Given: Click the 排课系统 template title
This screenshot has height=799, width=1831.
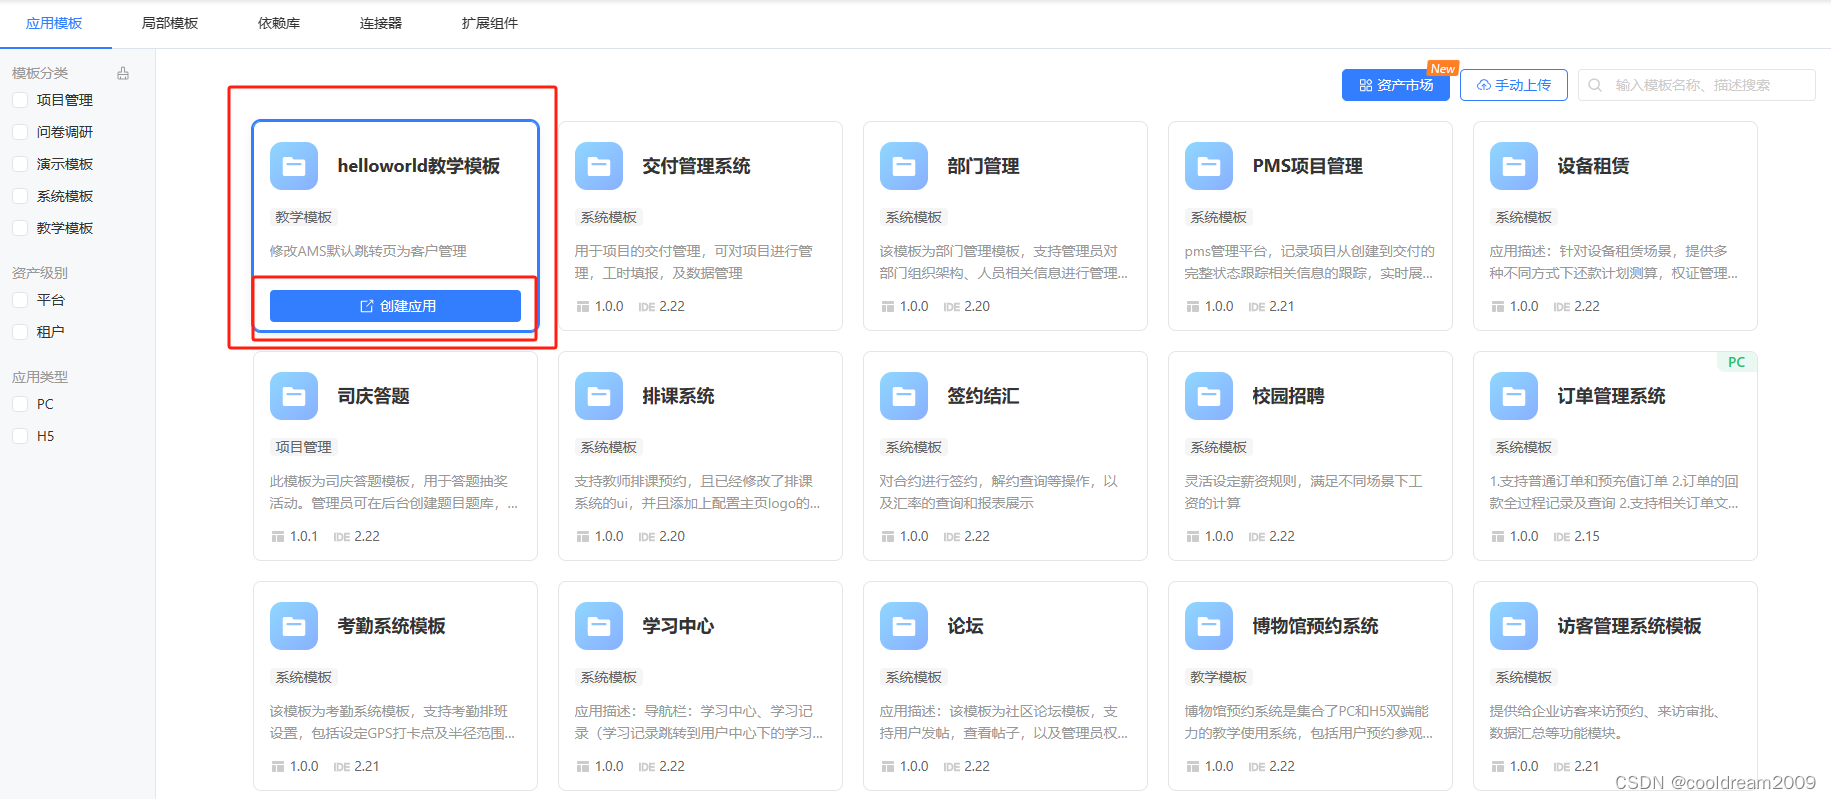Looking at the screenshot, I should [x=678, y=396].
